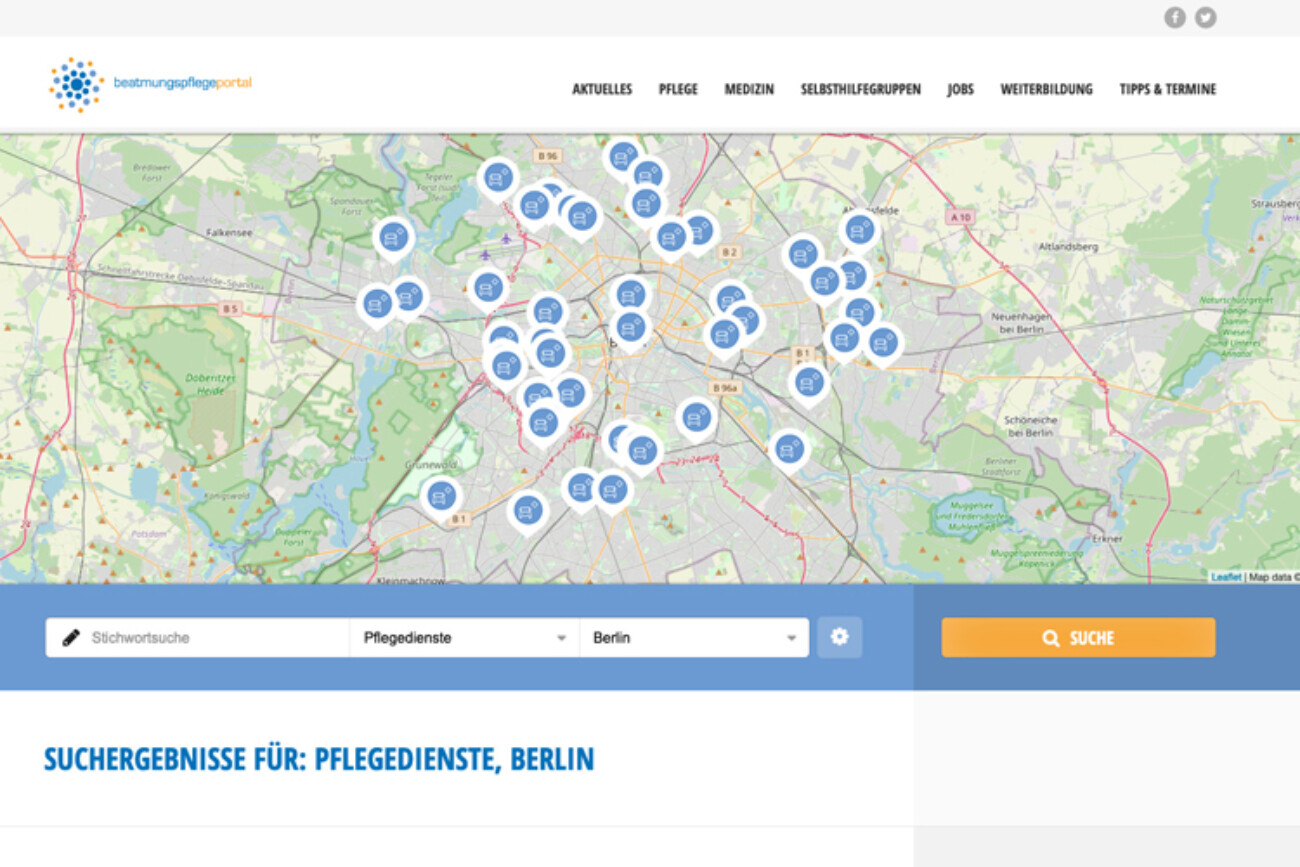The height and width of the screenshot is (867, 1300).
Task: Open the Aktuelles menu
Action: [602, 89]
